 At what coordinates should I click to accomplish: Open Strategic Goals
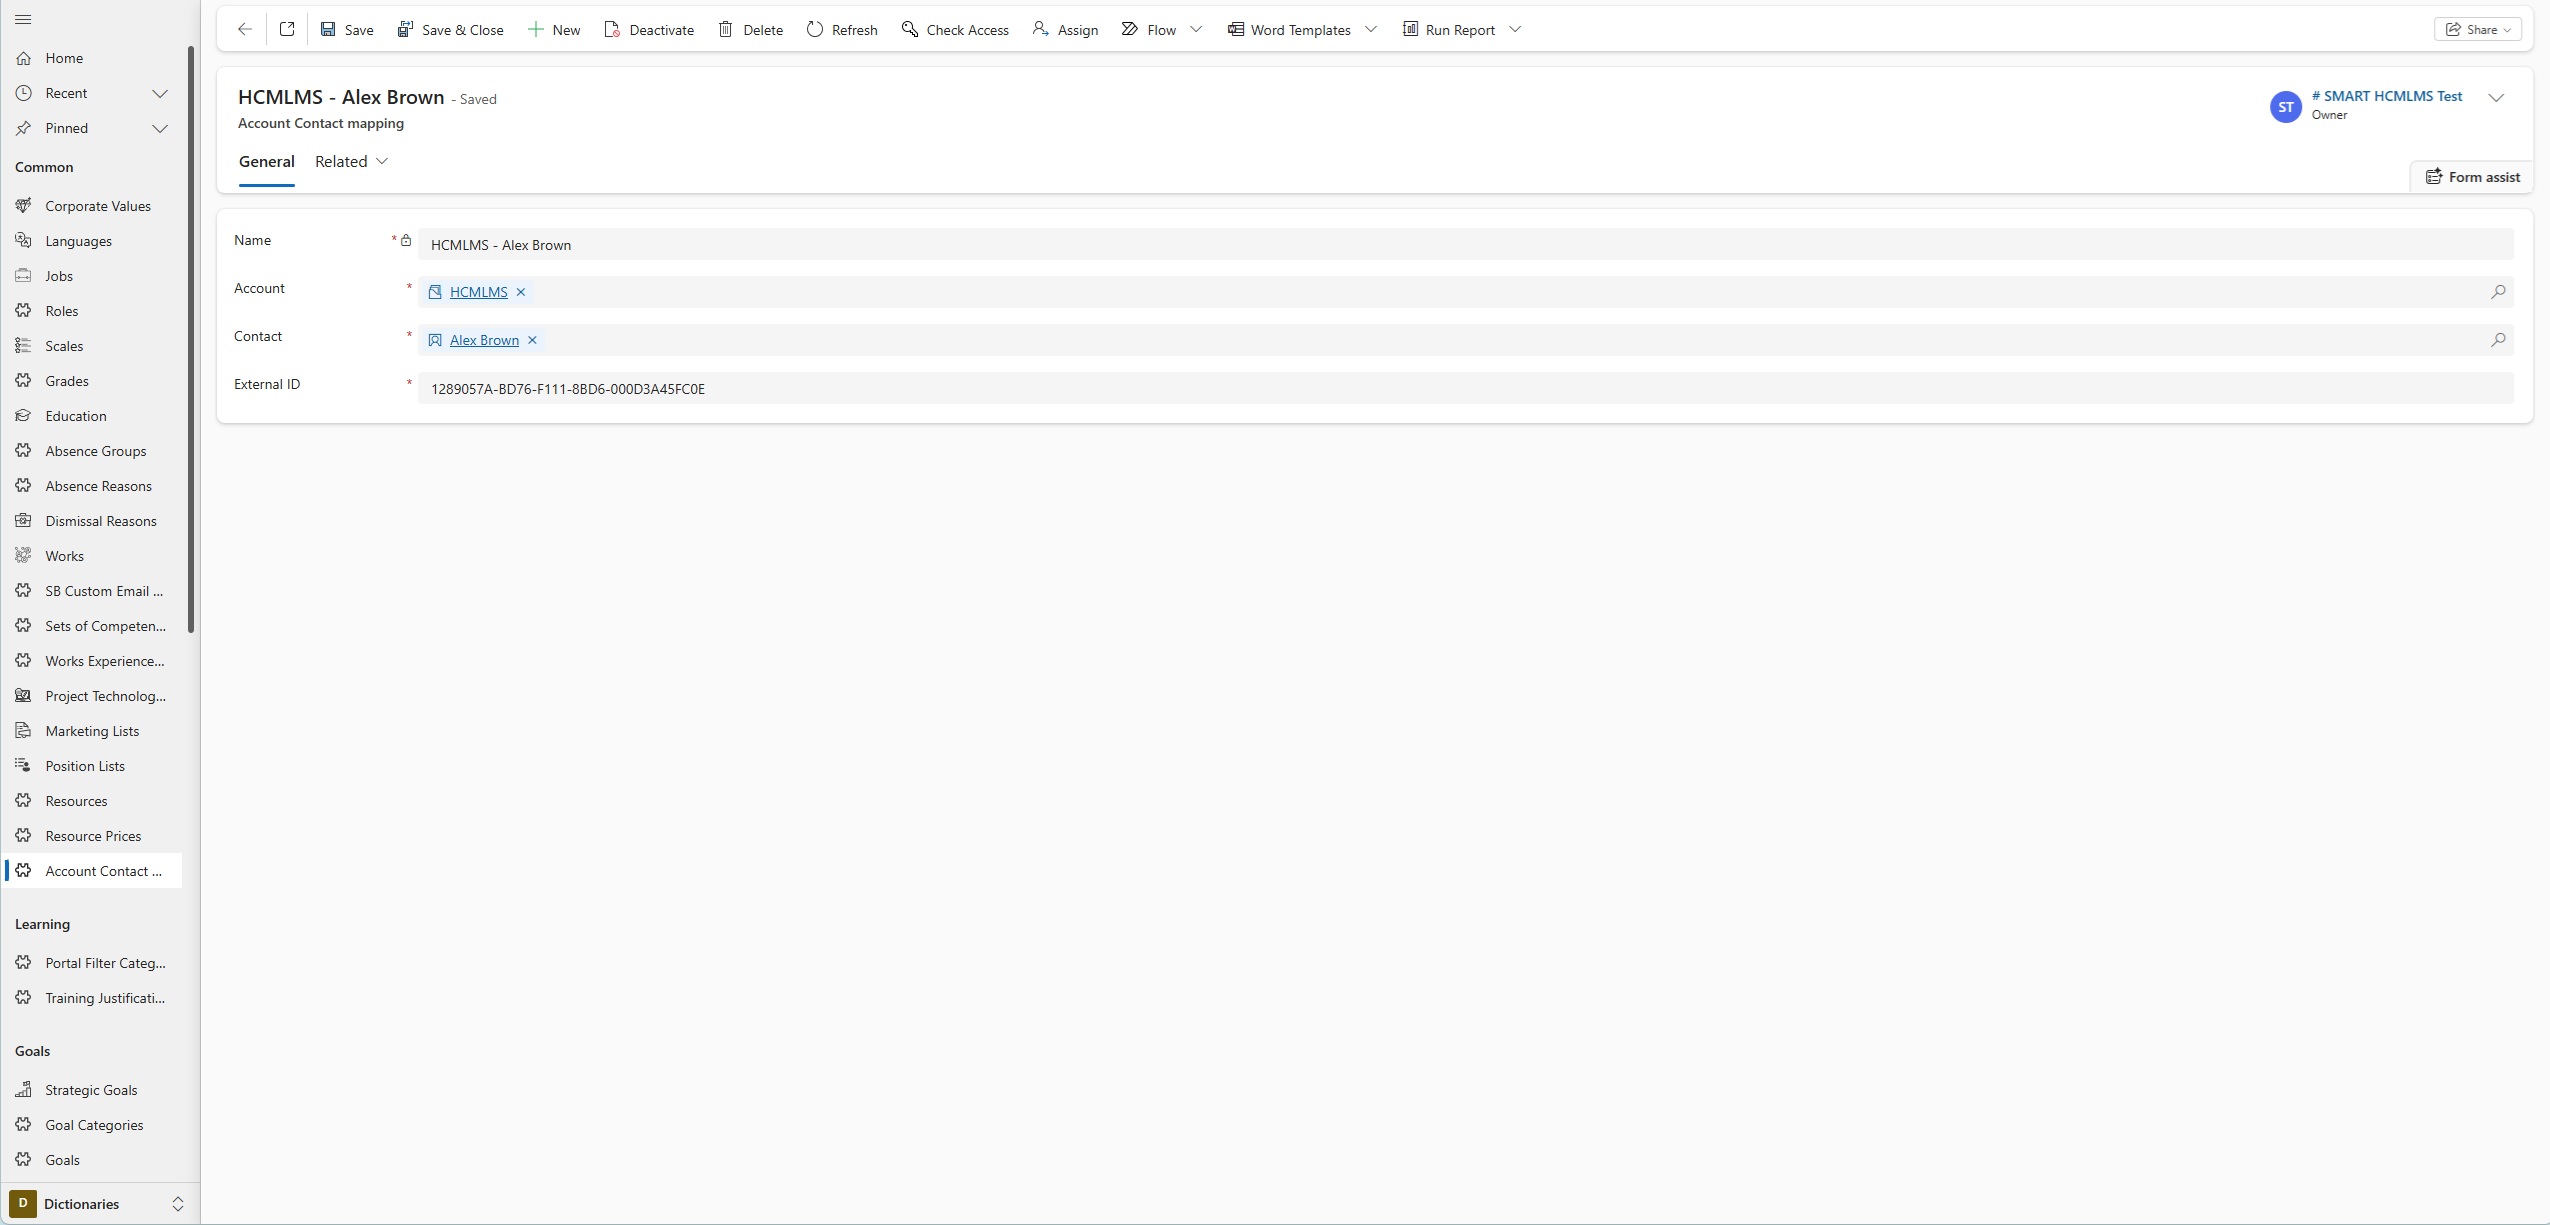92,1090
